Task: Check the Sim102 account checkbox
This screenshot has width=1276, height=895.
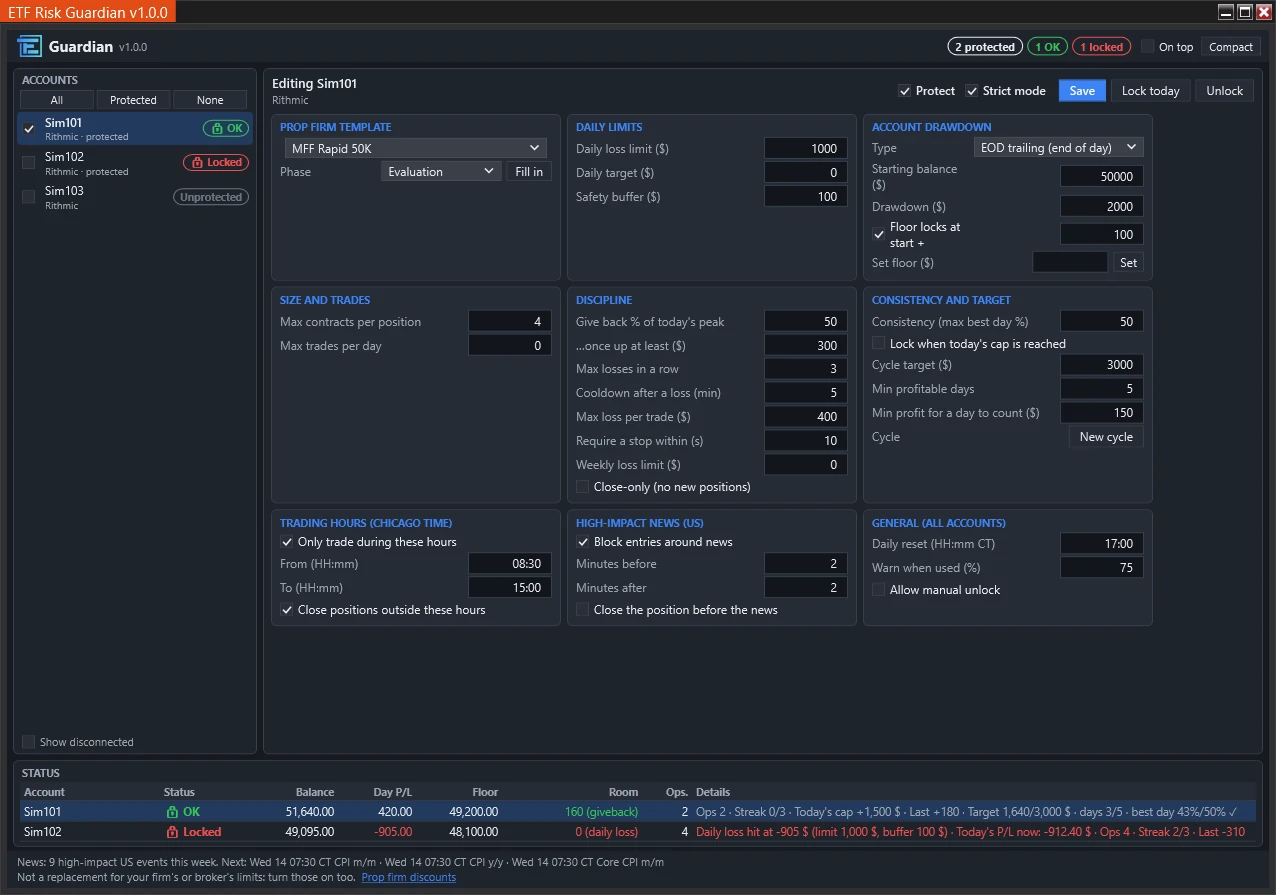Action: click(x=29, y=163)
